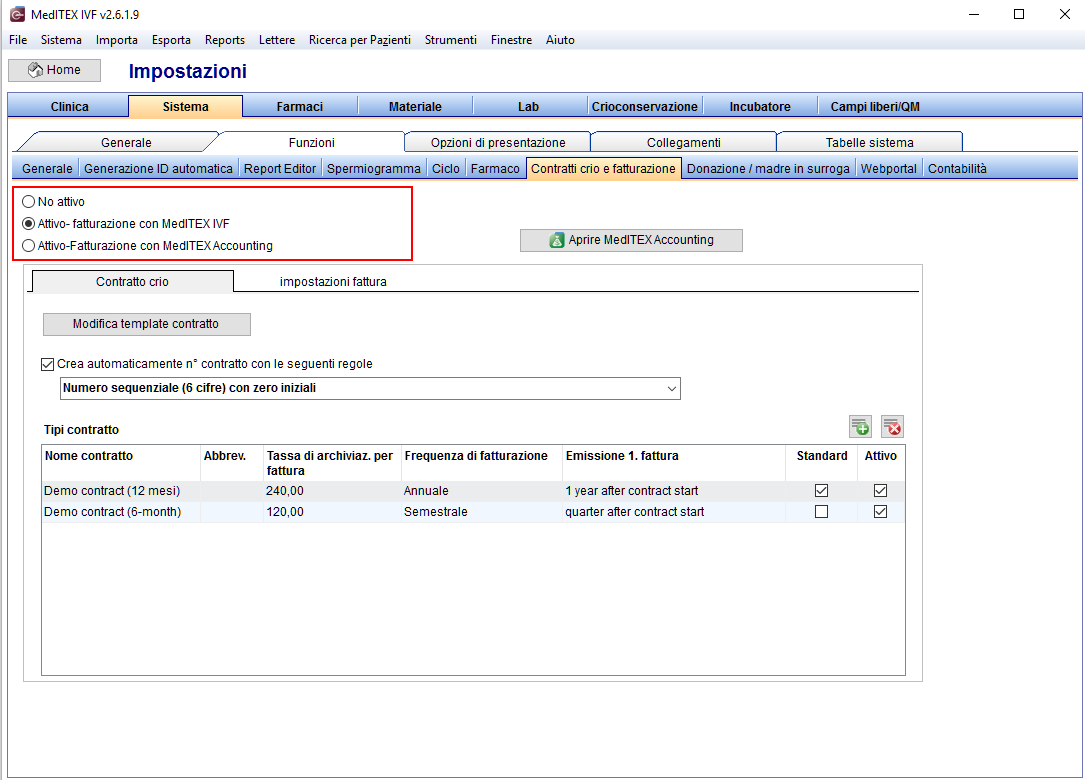Open the Generale second-level tab
Viewport: 1085px width, 780px height.
pyautogui.click(x=126, y=143)
